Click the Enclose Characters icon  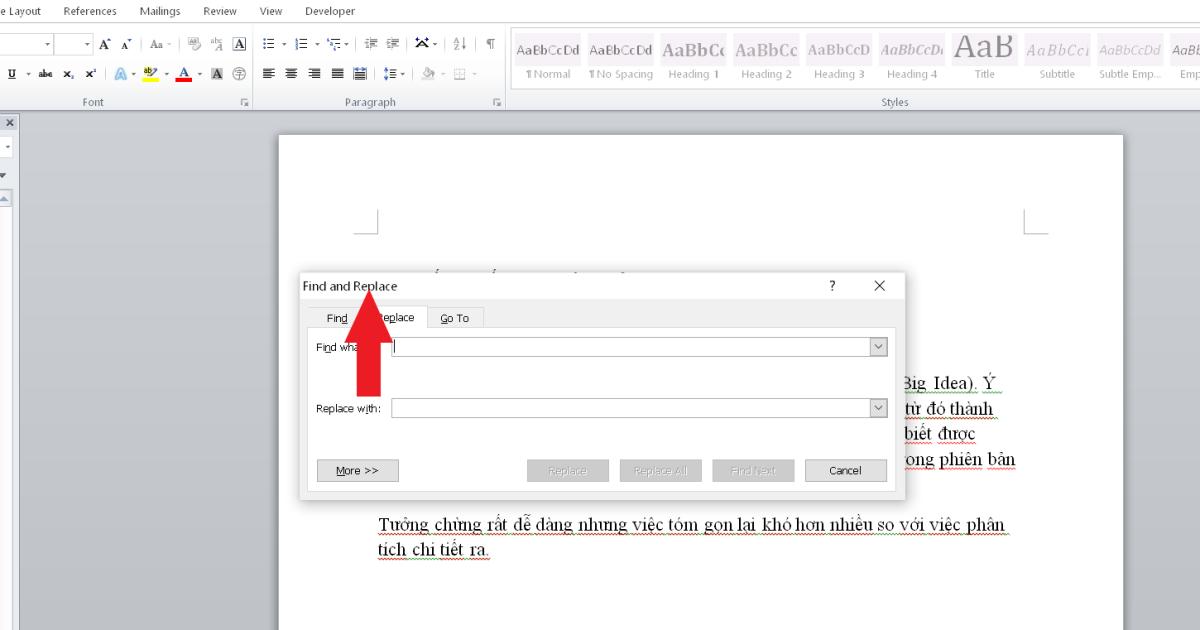click(x=239, y=74)
